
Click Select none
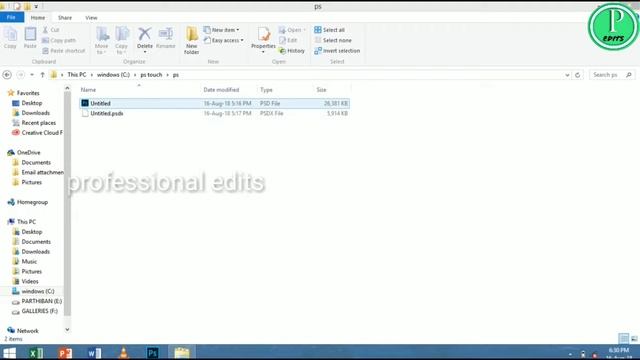click(333, 40)
